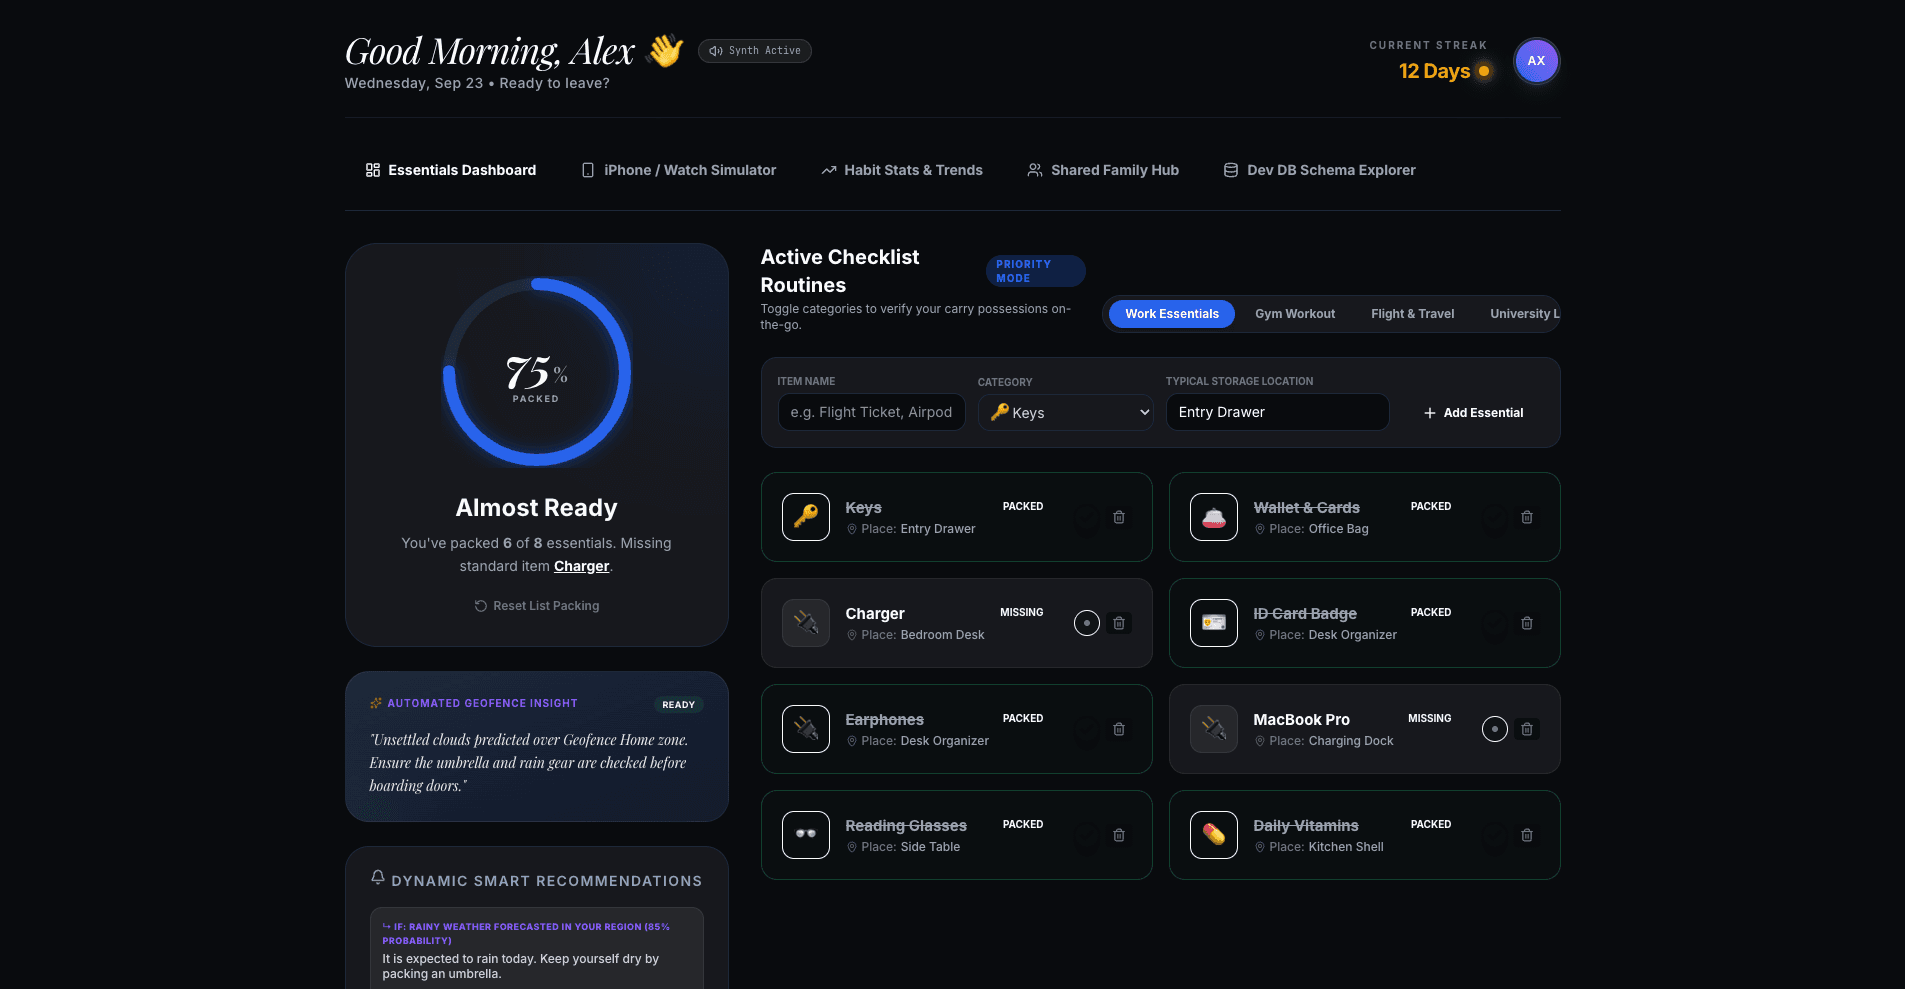Screen dimensions: 1905x989
Task: Open the Dev DB Schema Explorer tab
Action: 1320,170
